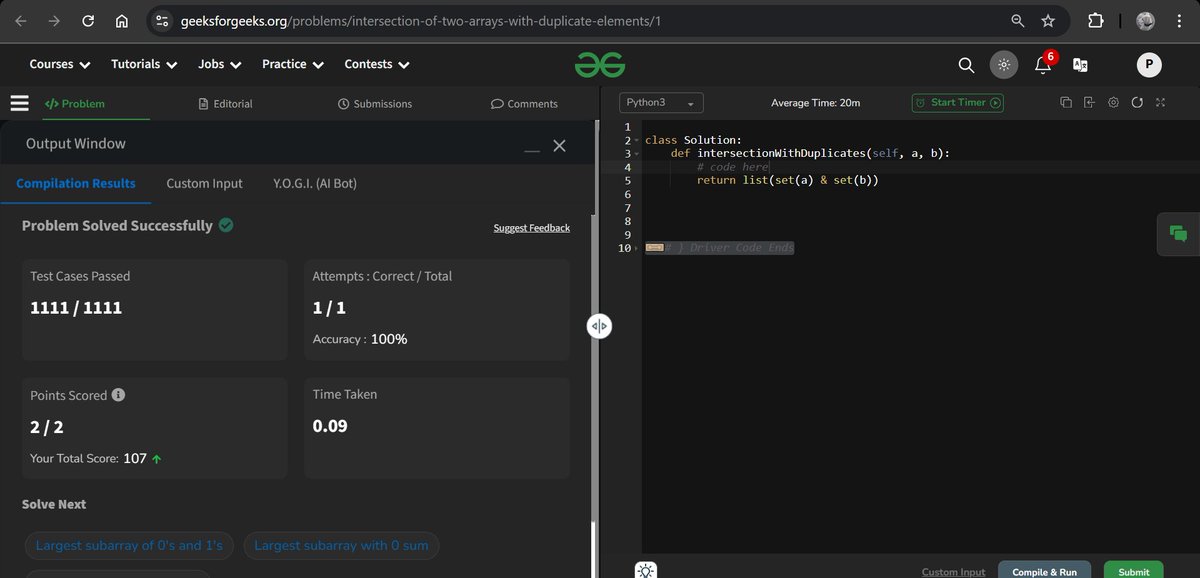
Task: Expand the Practice menu
Action: tap(293, 64)
